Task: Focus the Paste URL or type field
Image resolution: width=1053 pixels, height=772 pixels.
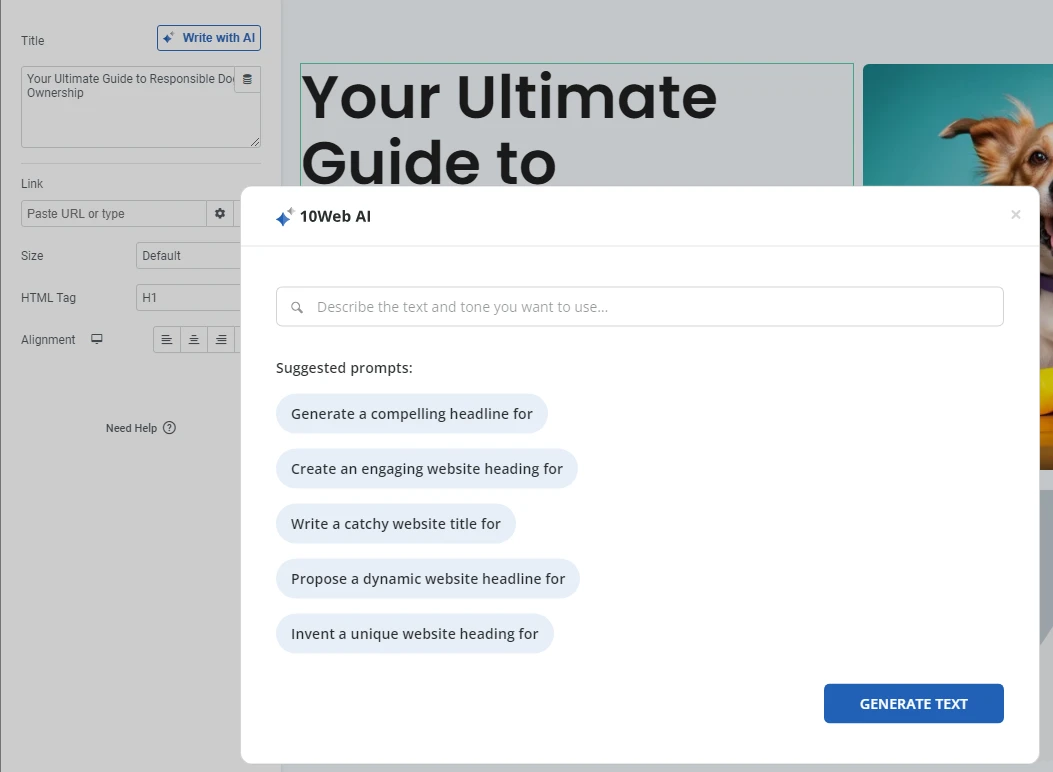Action: click(113, 213)
